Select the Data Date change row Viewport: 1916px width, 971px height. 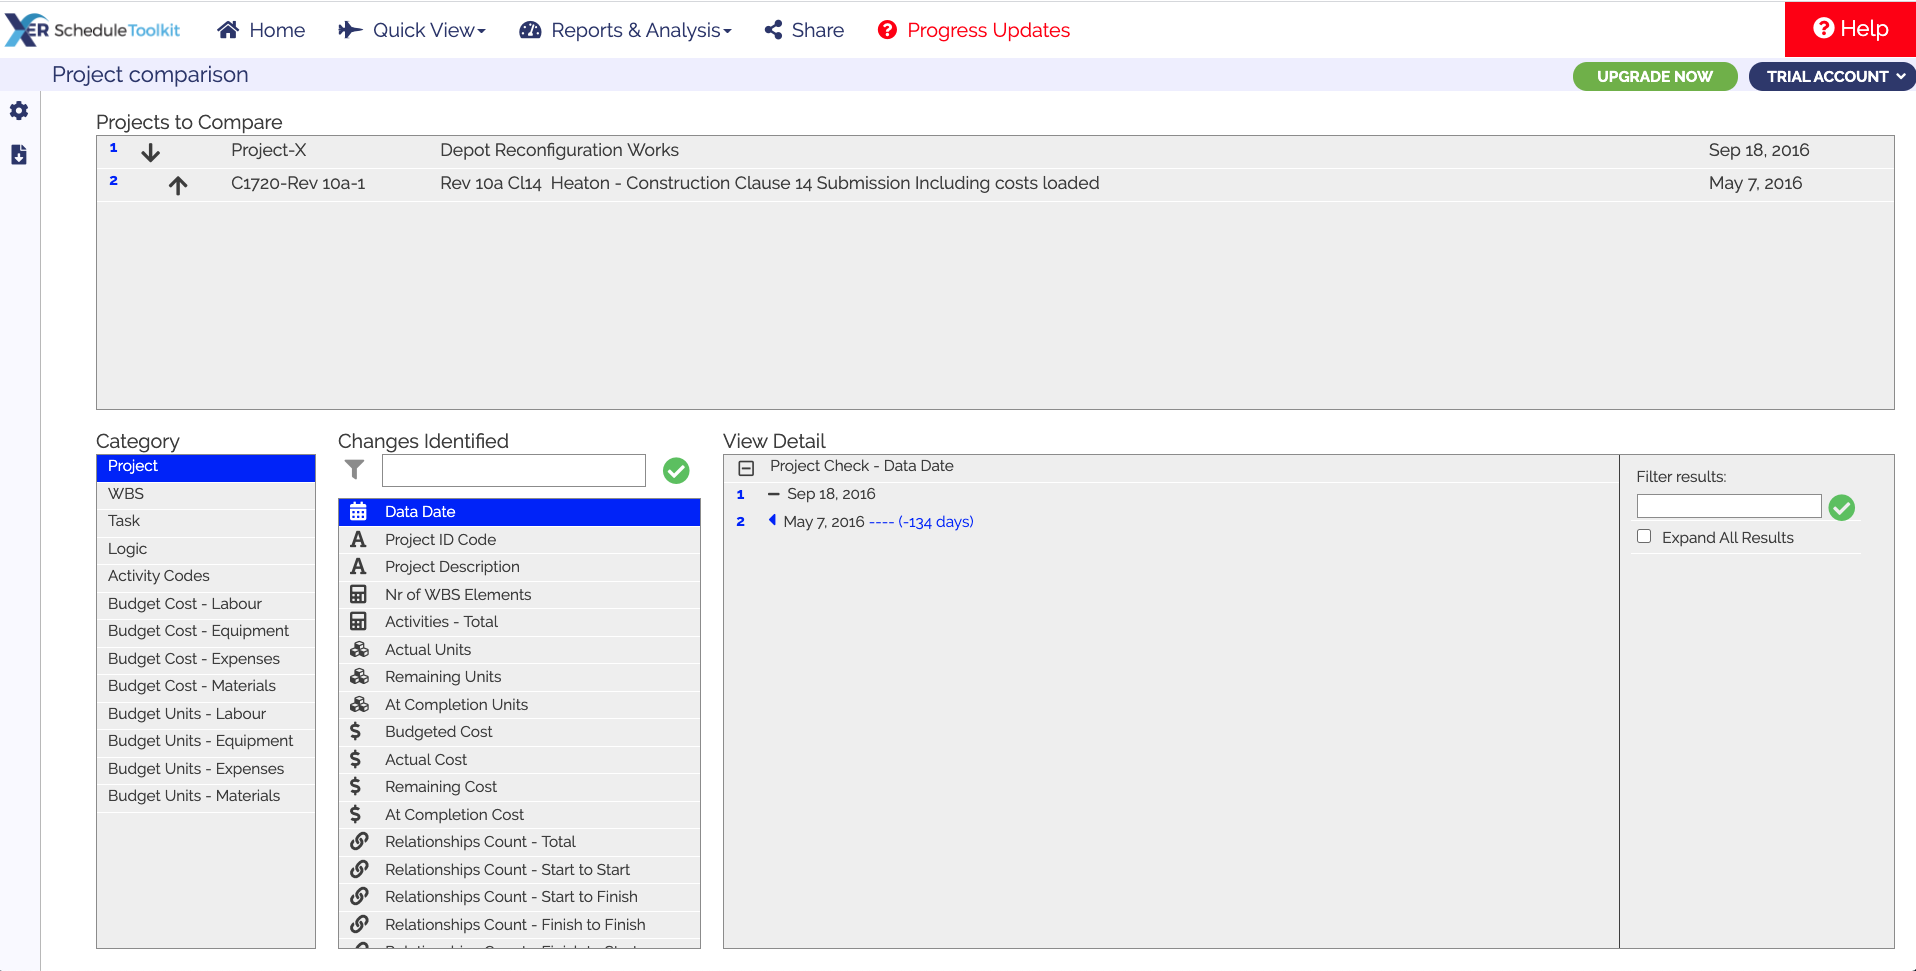[519, 512]
